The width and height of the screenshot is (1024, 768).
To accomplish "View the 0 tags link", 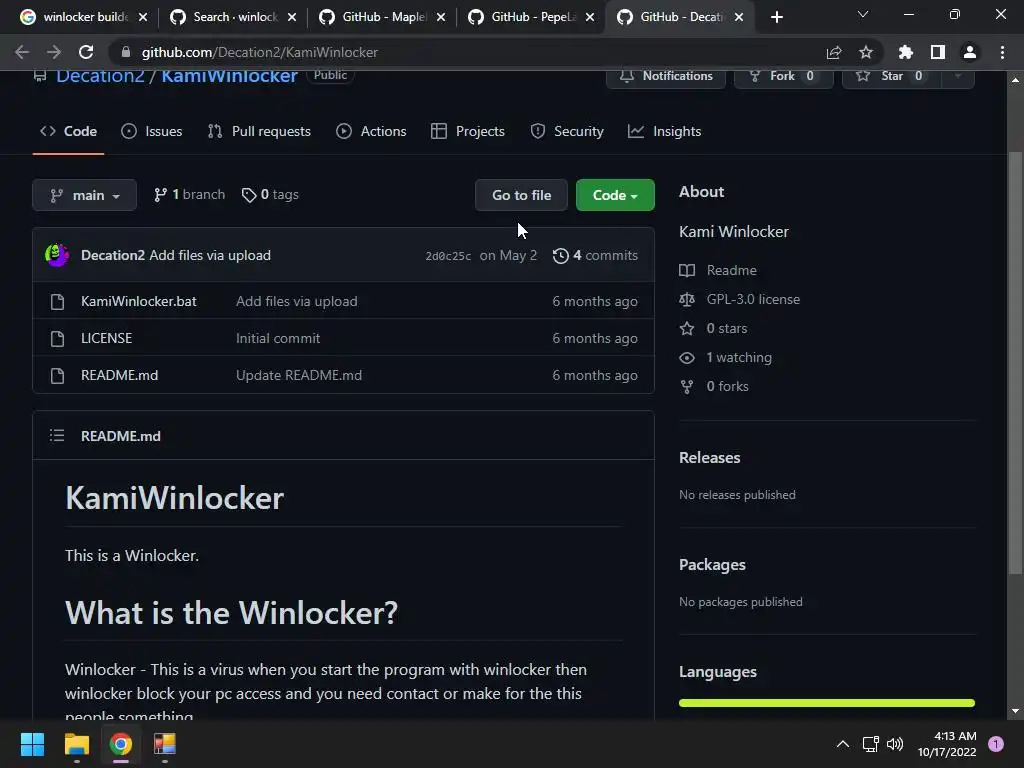I will tap(270, 195).
